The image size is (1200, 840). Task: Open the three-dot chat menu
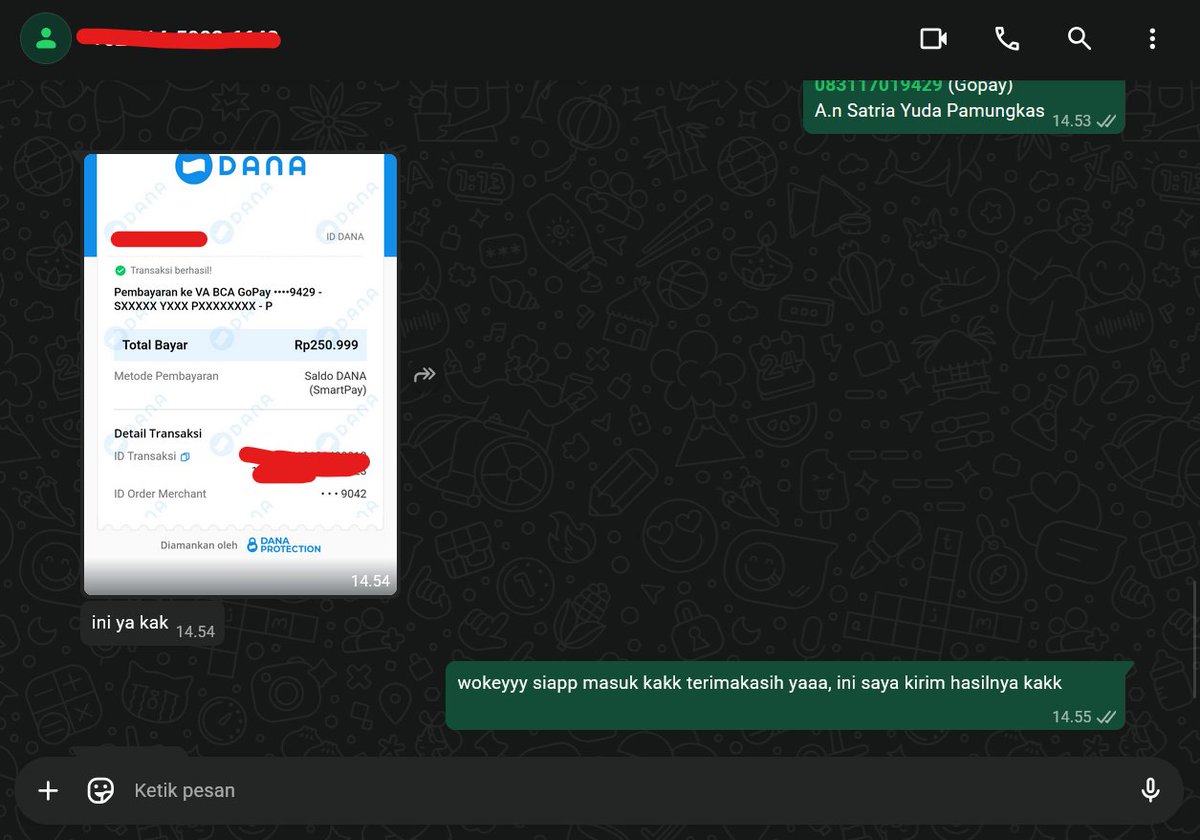pos(1152,39)
